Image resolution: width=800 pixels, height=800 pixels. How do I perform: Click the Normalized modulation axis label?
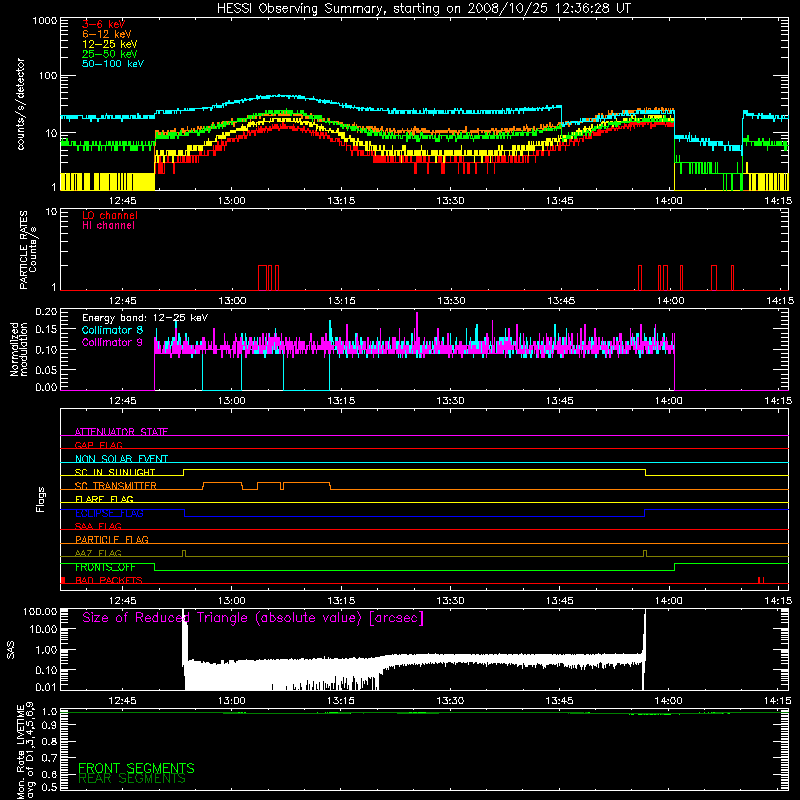click(18, 349)
